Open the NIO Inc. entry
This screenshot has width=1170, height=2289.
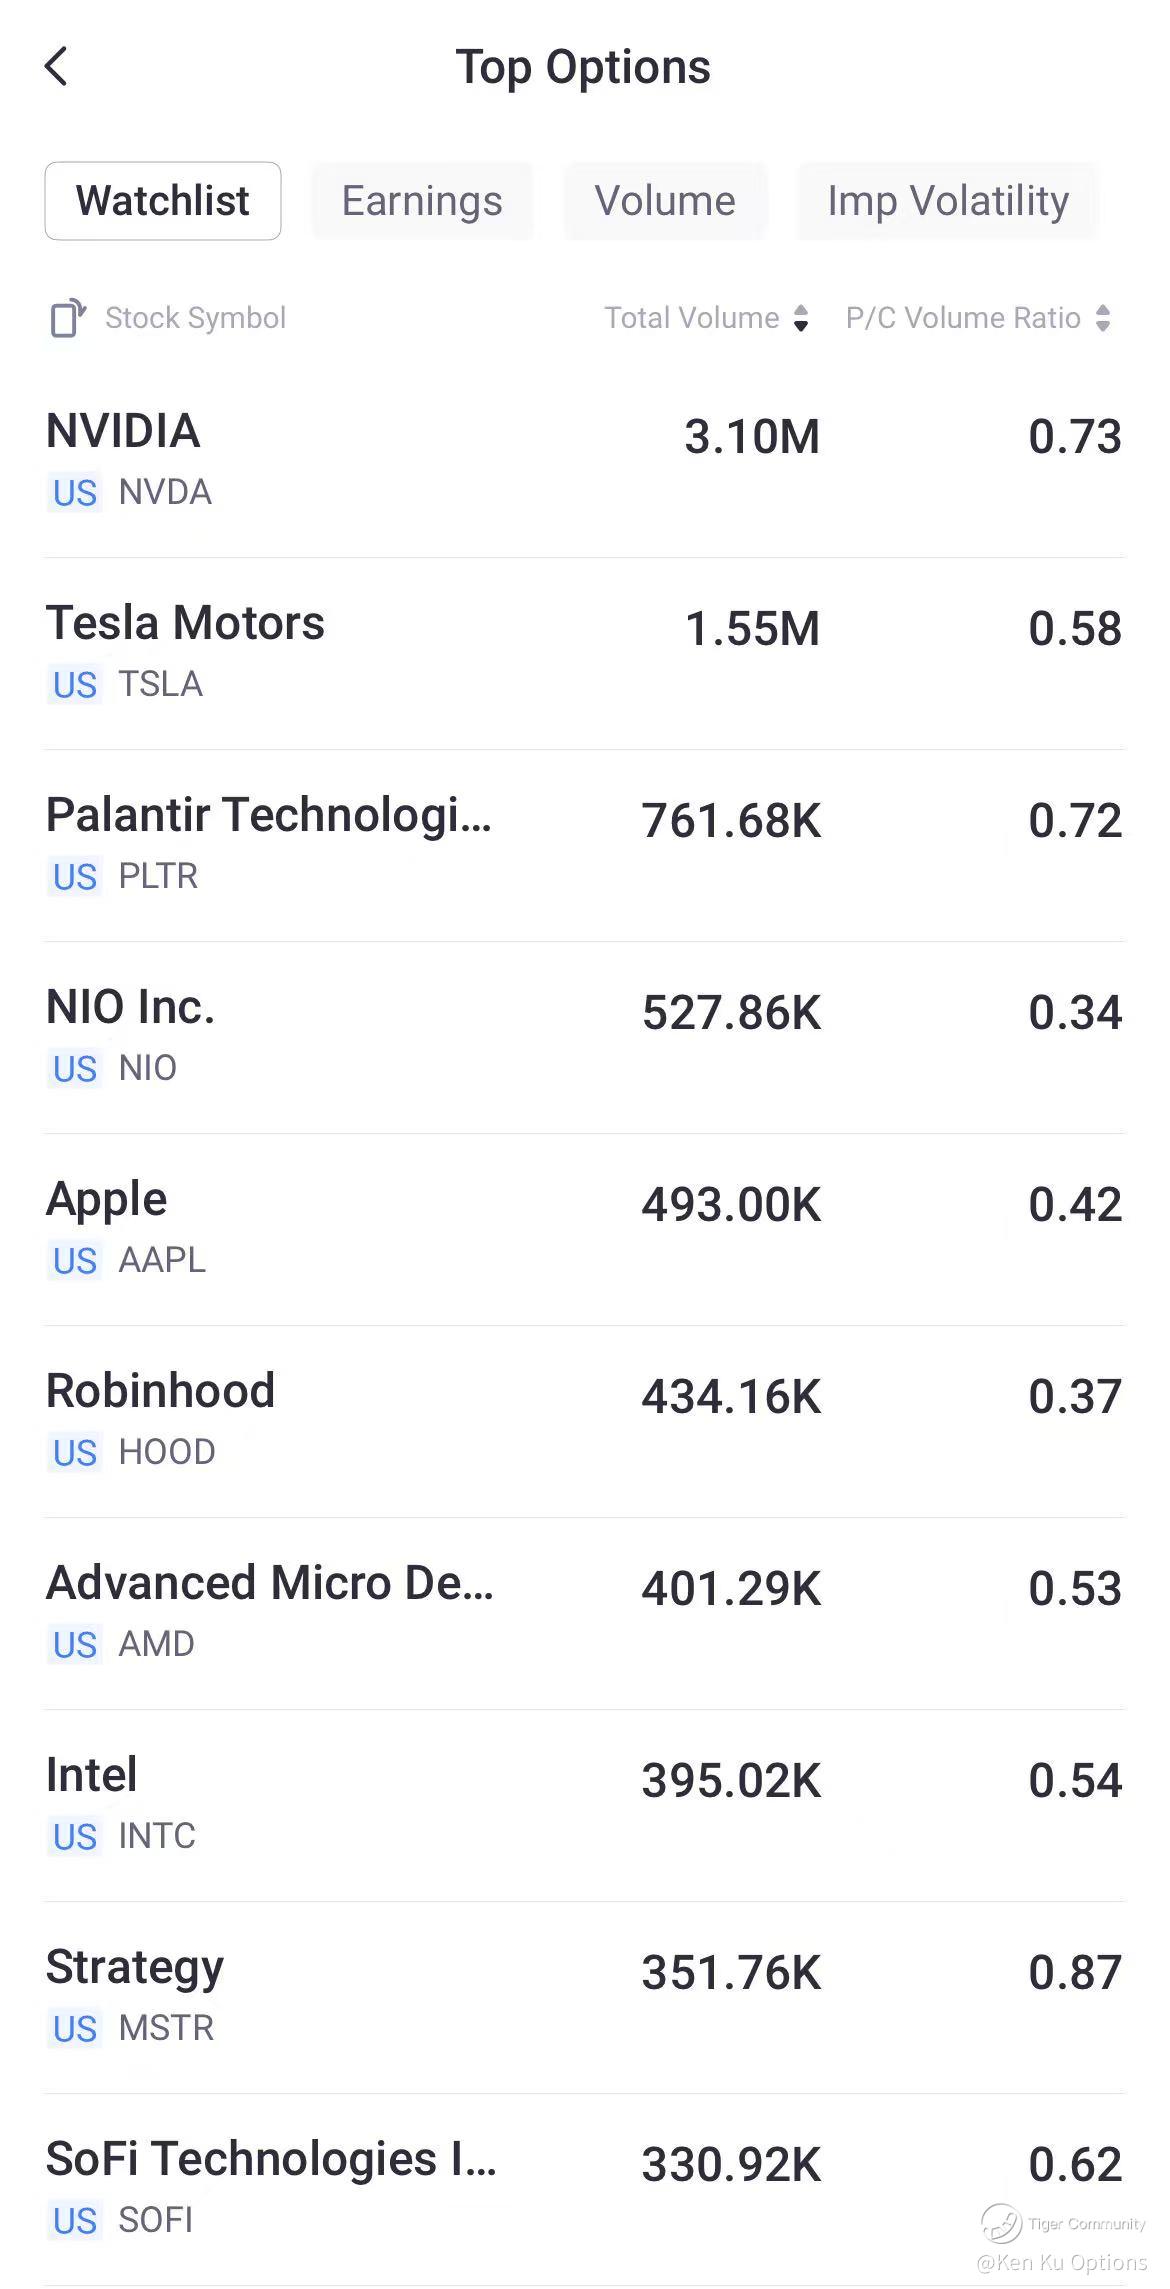click(x=584, y=1036)
